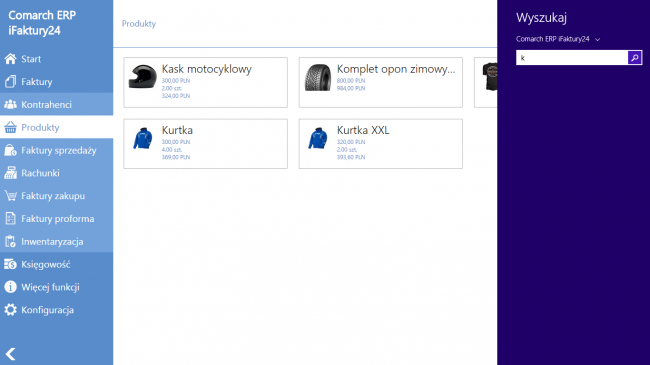Click the Wyszukaj panel title
The width and height of the screenshot is (650, 365).
[541, 18]
